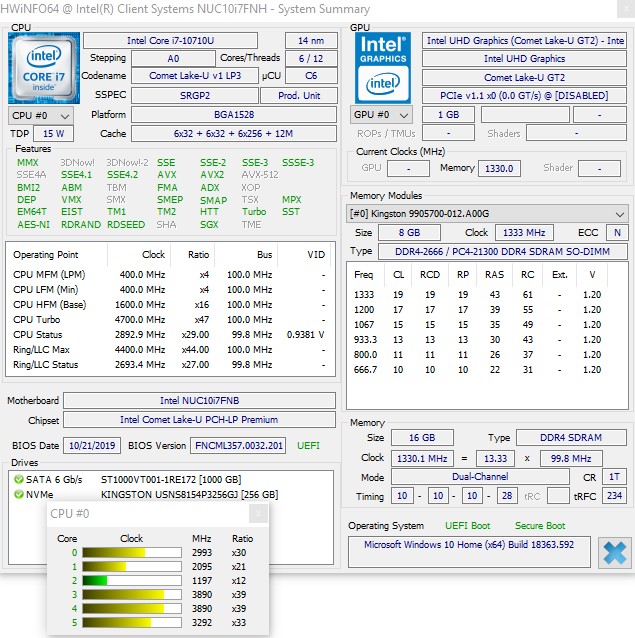
Task: Click the Secure Boot label
Action: tap(540, 526)
